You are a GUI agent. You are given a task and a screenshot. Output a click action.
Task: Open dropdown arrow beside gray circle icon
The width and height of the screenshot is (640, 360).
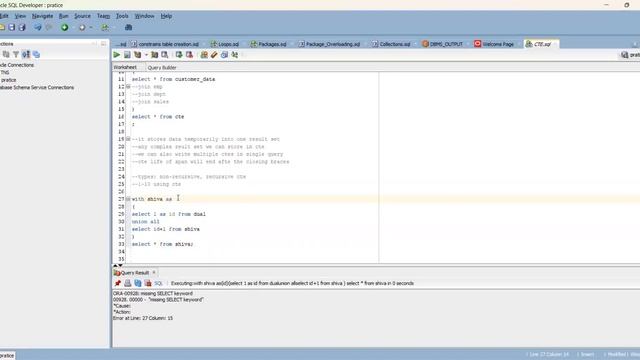point(91,27)
